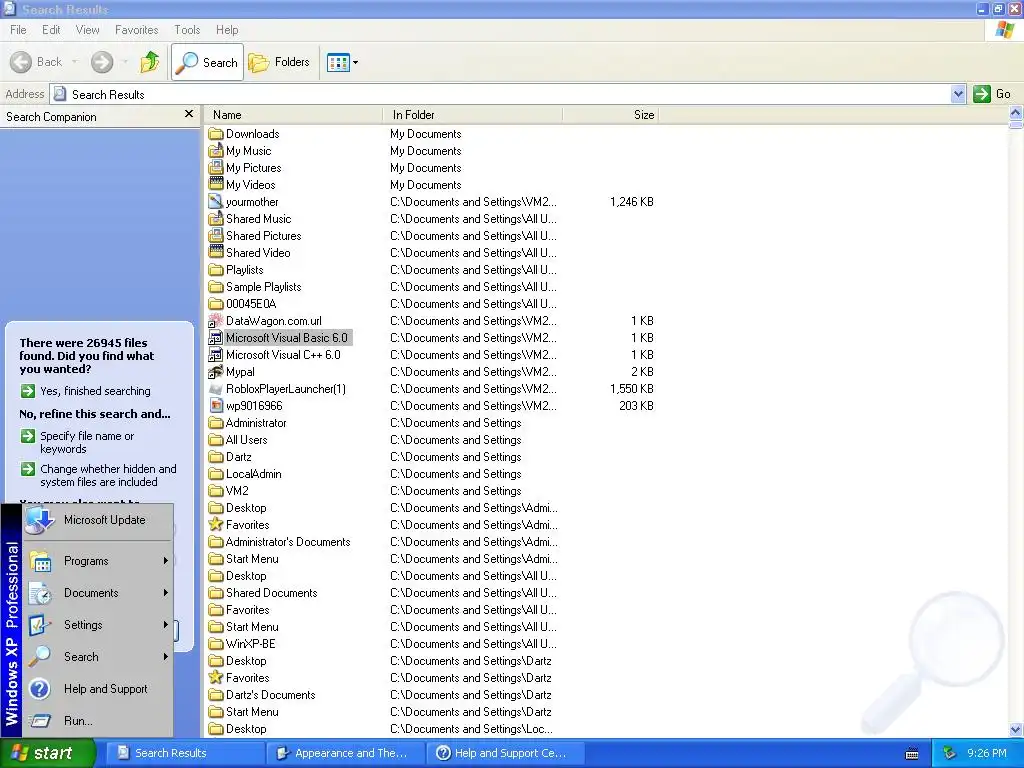The image size is (1024, 768).
Task: Switch to Appearance and Themes taskbar button
Action: click(345, 753)
